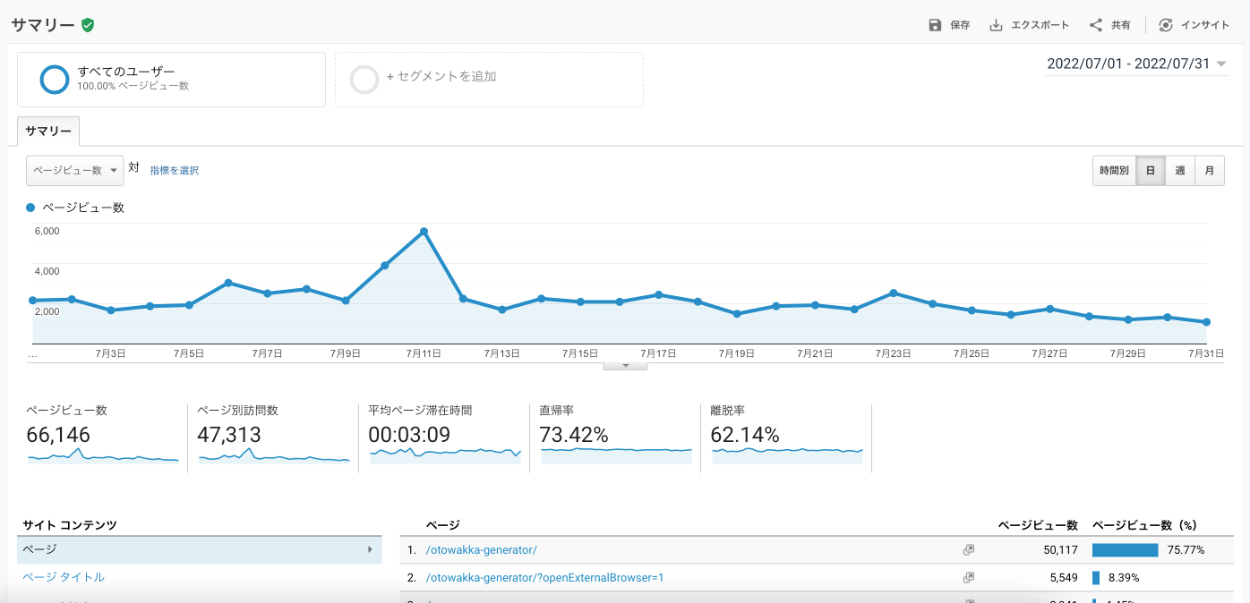Open the date range picker dropdown
1250x603 pixels.
tap(1137, 64)
